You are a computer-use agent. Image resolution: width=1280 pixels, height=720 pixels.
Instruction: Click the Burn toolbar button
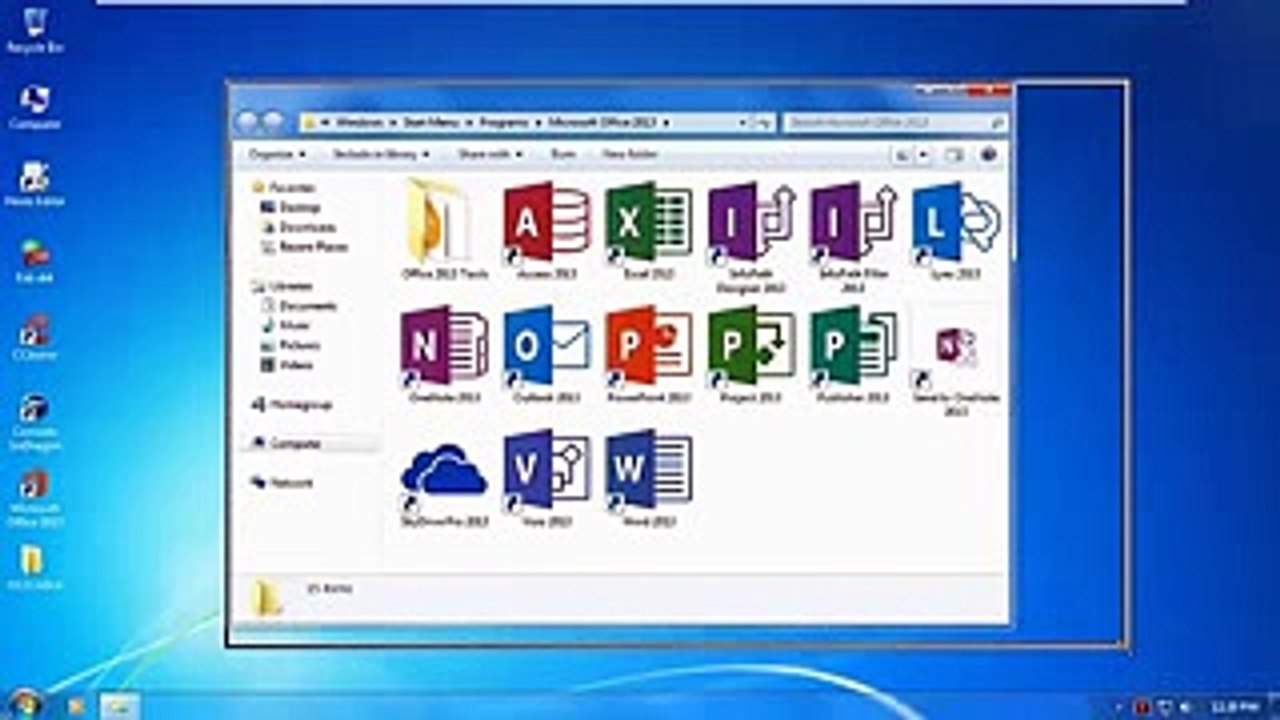(563, 154)
